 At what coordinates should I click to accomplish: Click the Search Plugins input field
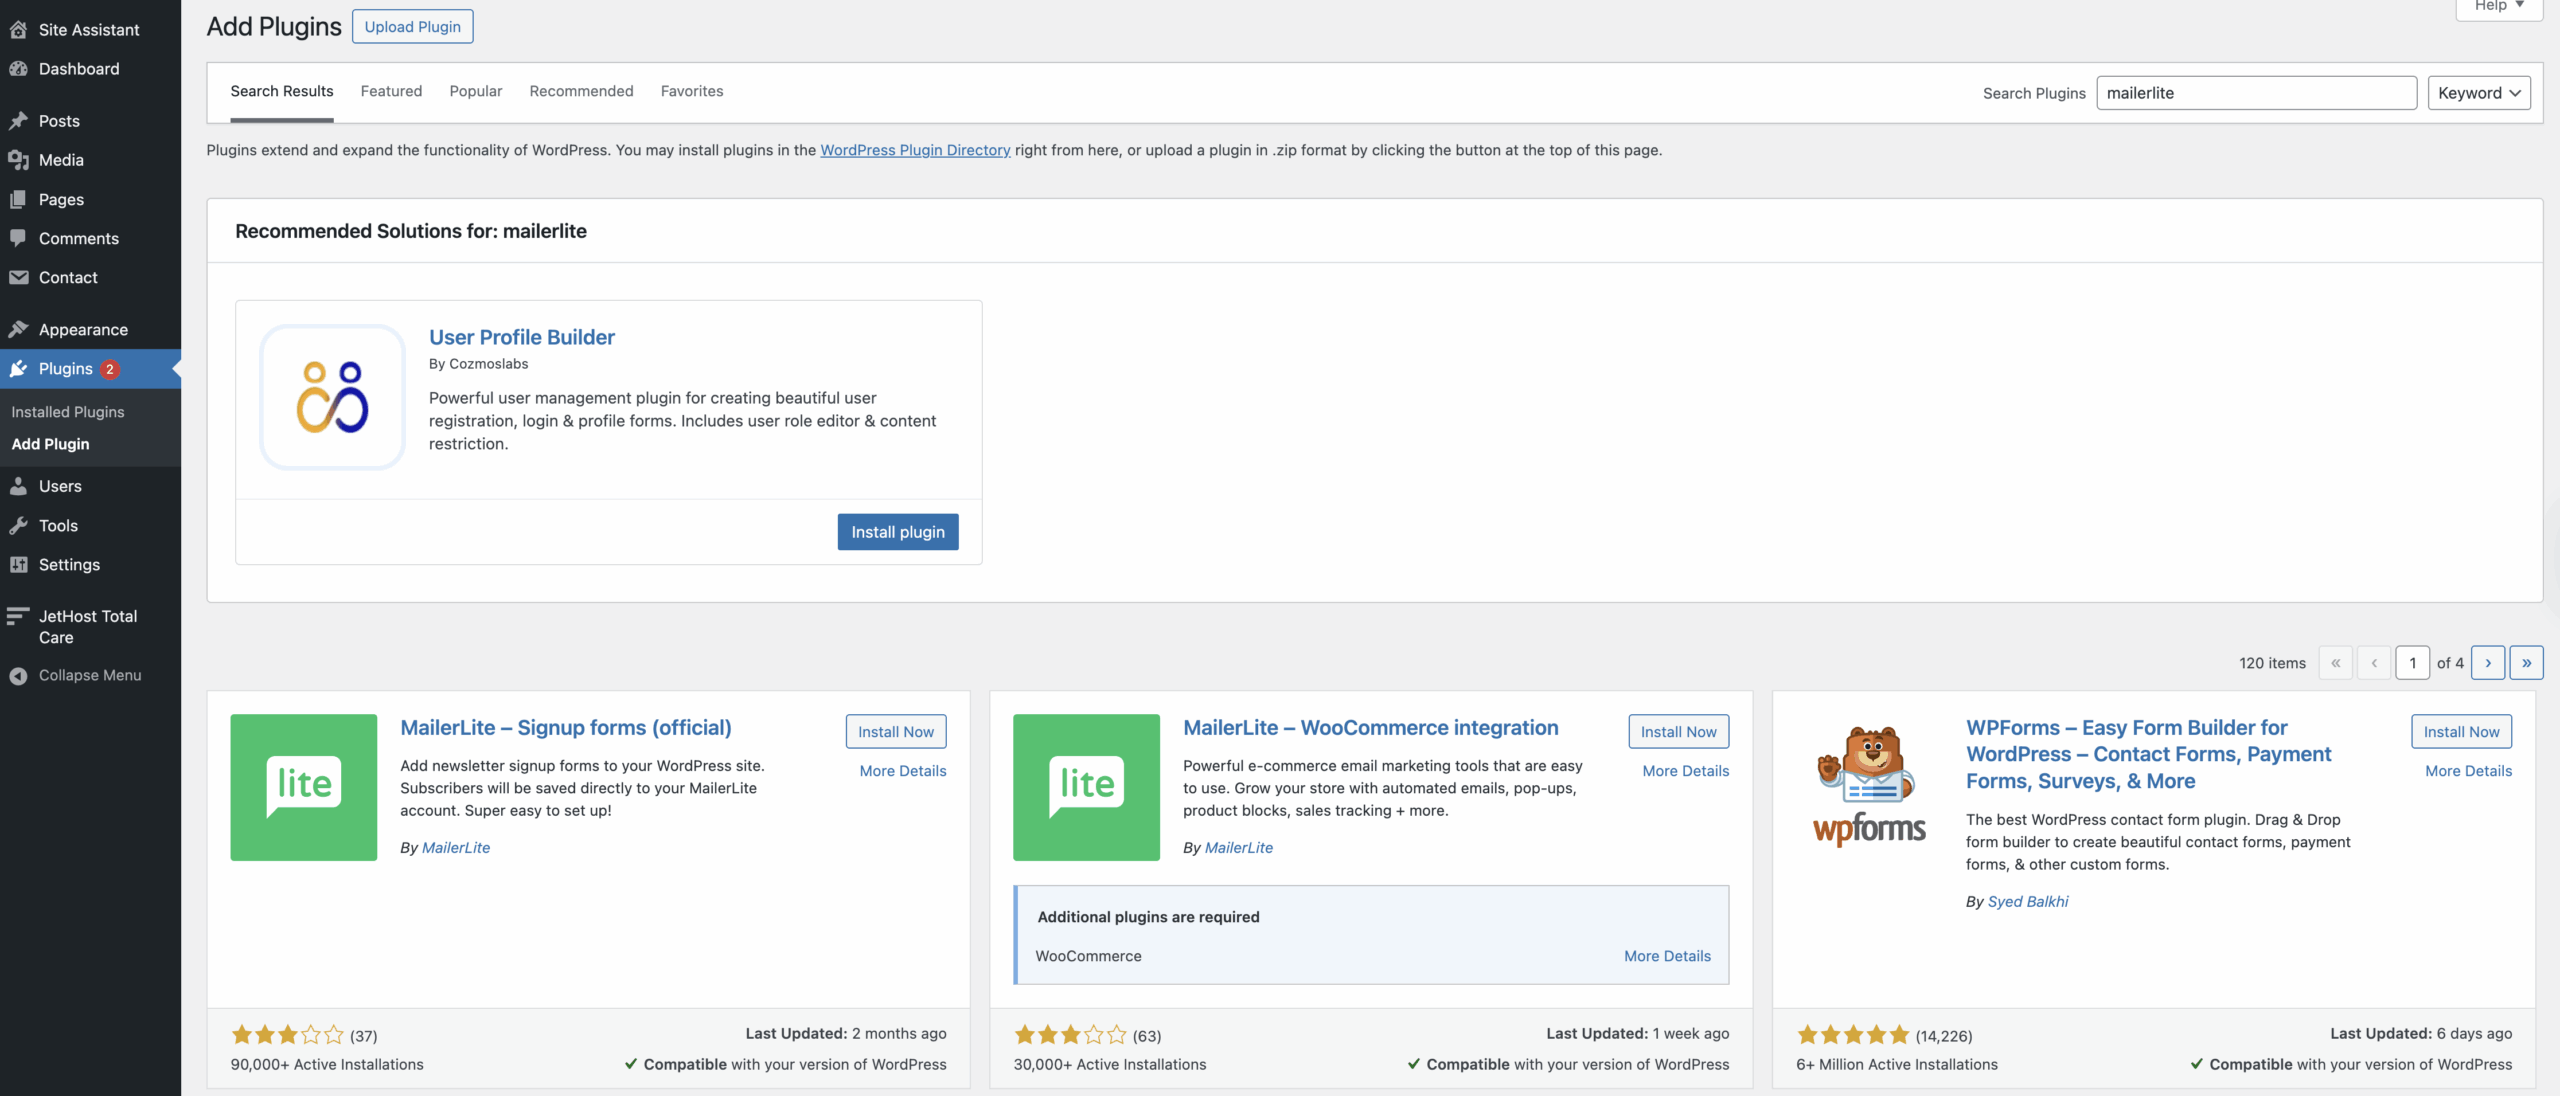click(x=2255, y=93)
